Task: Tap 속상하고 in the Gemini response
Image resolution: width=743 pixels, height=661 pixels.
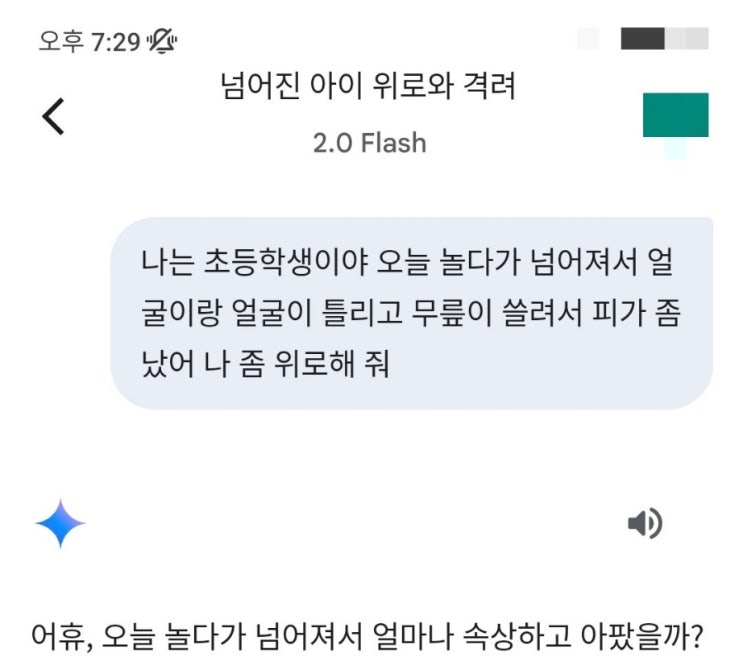Action: click(x=516, y=636)
